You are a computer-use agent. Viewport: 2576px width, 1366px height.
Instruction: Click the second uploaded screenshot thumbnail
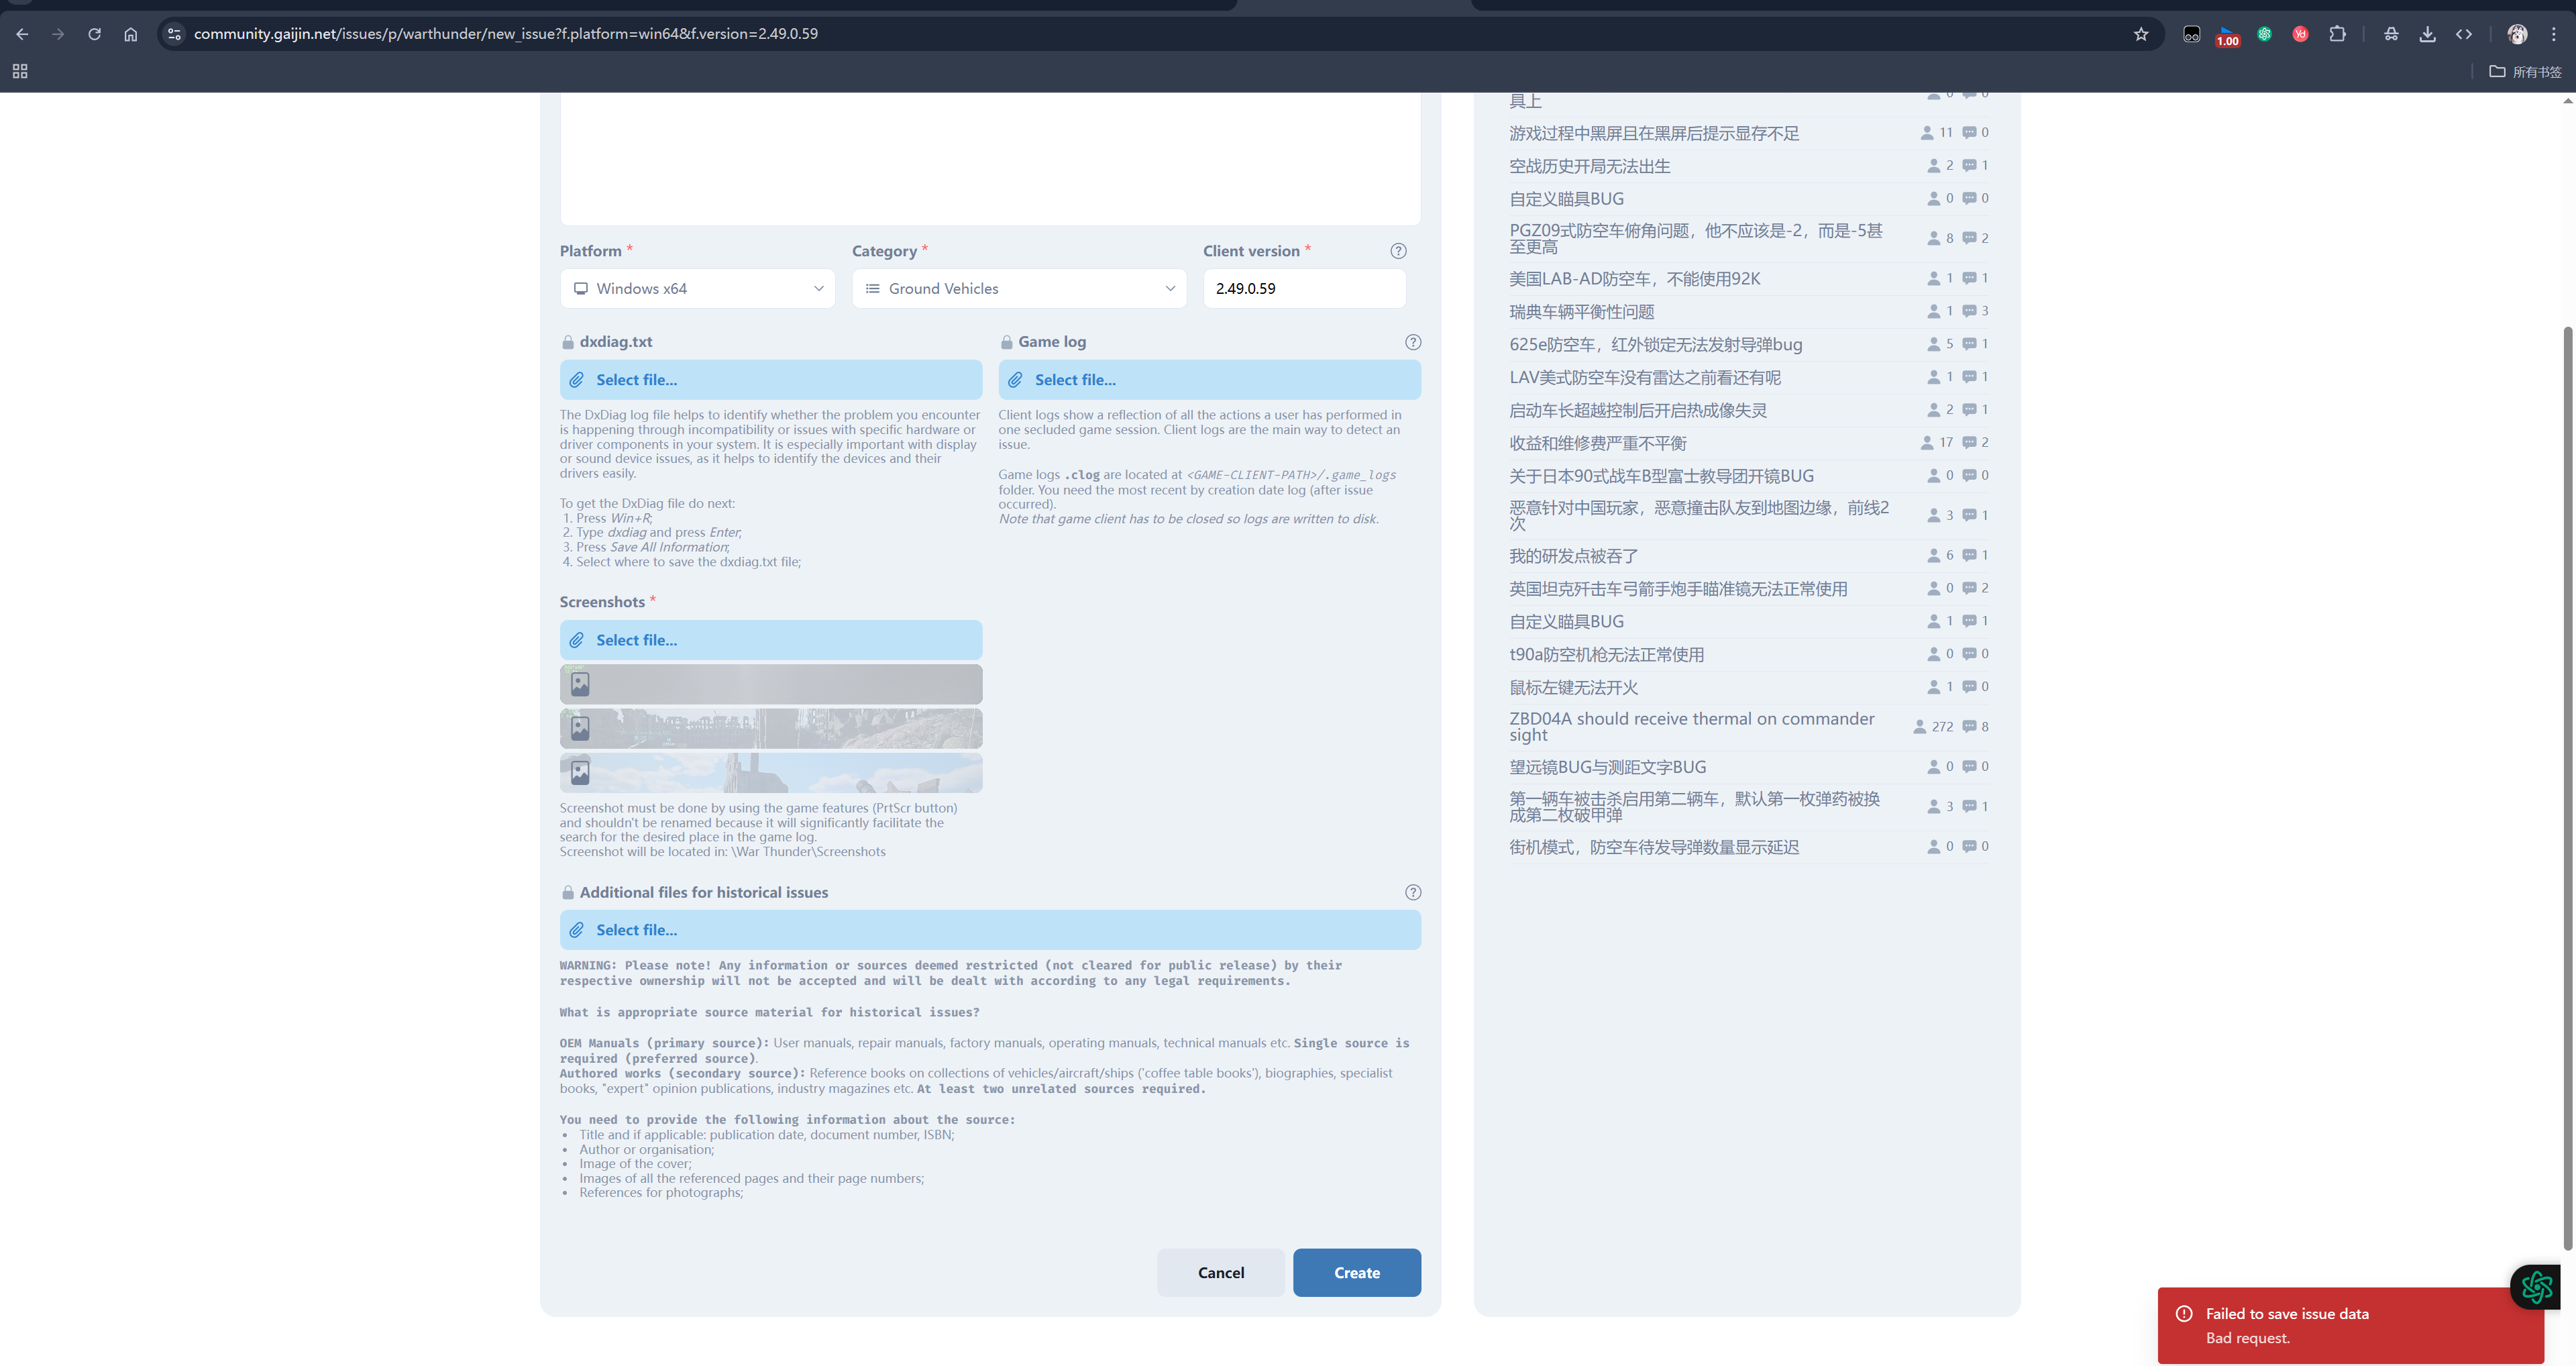(x=770, y=728)
